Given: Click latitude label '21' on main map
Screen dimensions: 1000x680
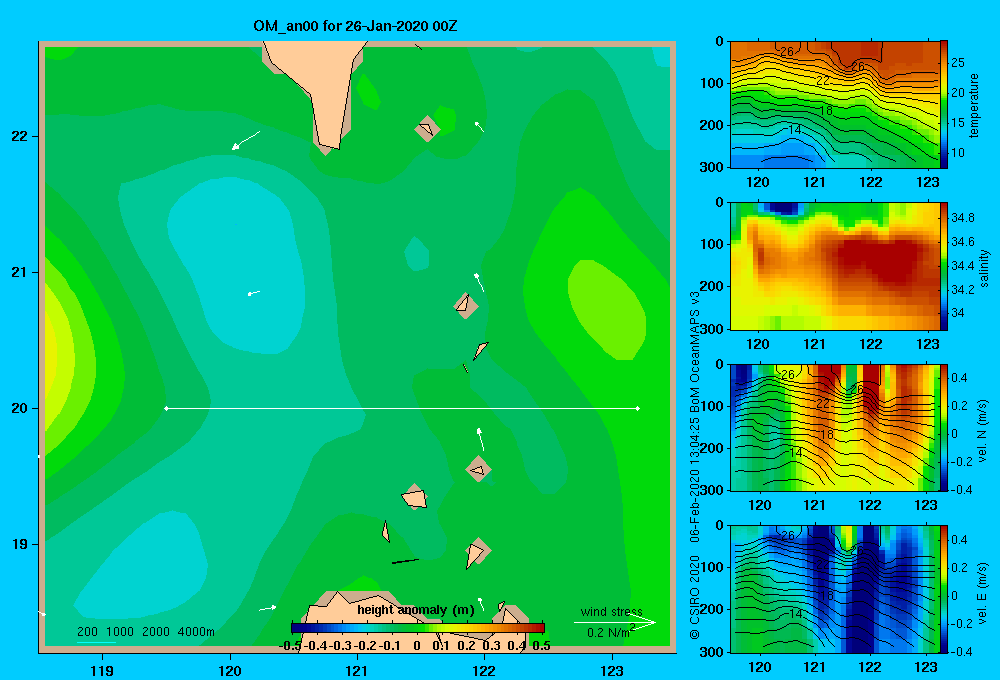Looking at the screenshot, I should [20, 272].
